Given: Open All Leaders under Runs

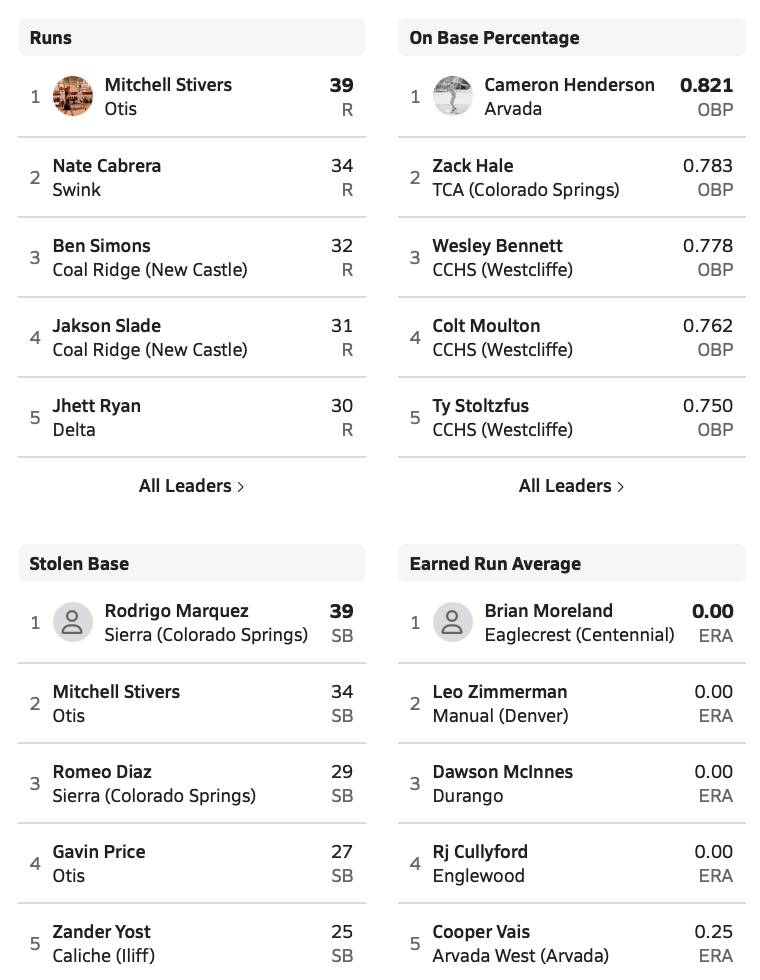Looking at the screenshot, I should [191, 486].
